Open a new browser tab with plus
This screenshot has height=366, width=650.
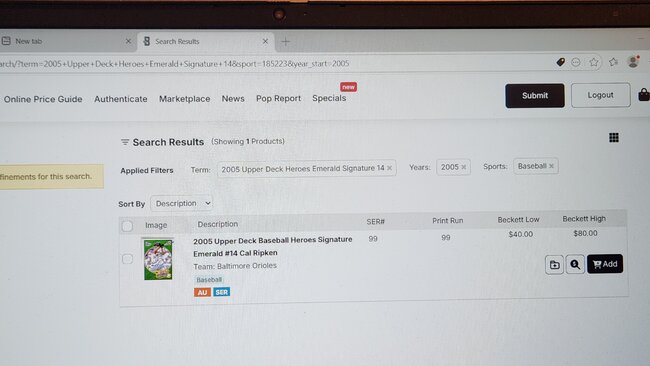tap(286, 41)
